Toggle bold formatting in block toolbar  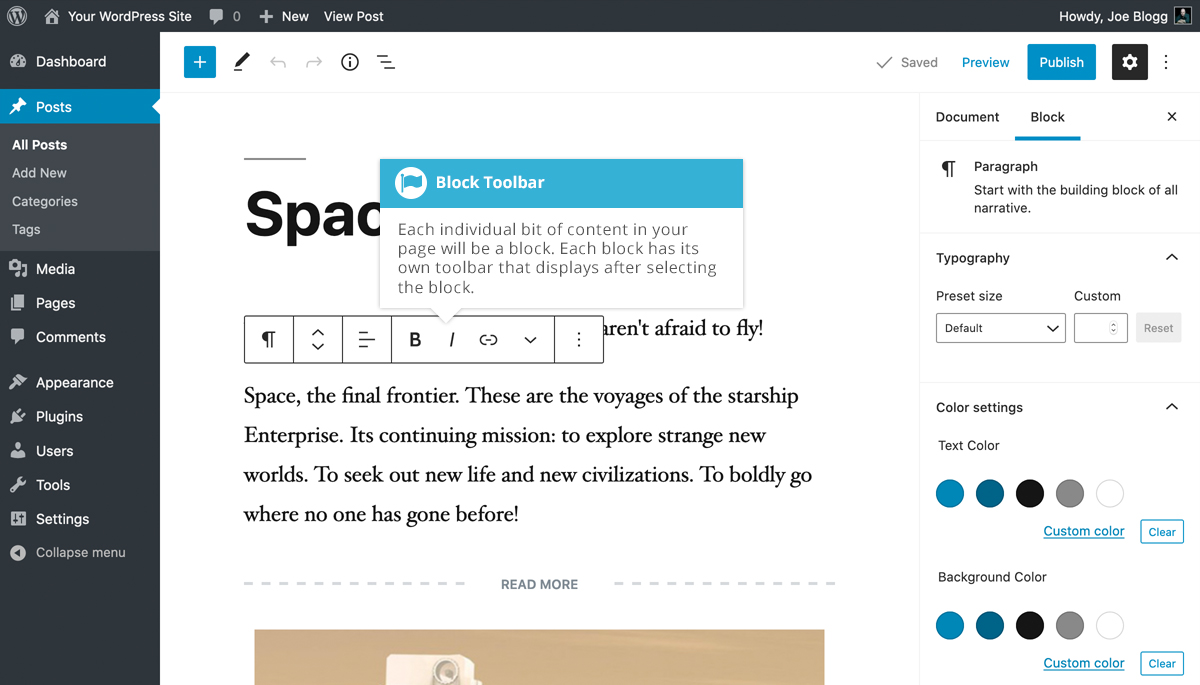415,340
